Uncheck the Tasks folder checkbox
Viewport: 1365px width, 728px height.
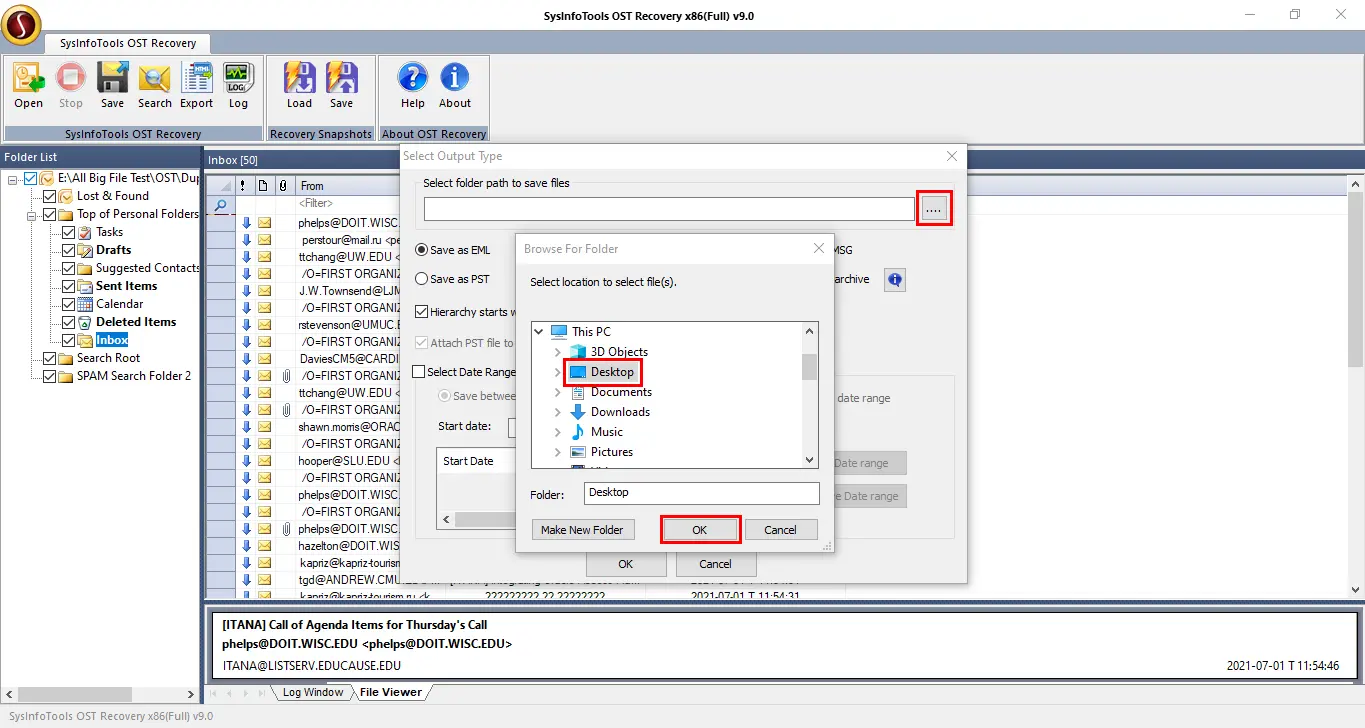click(x=69, y=232)
